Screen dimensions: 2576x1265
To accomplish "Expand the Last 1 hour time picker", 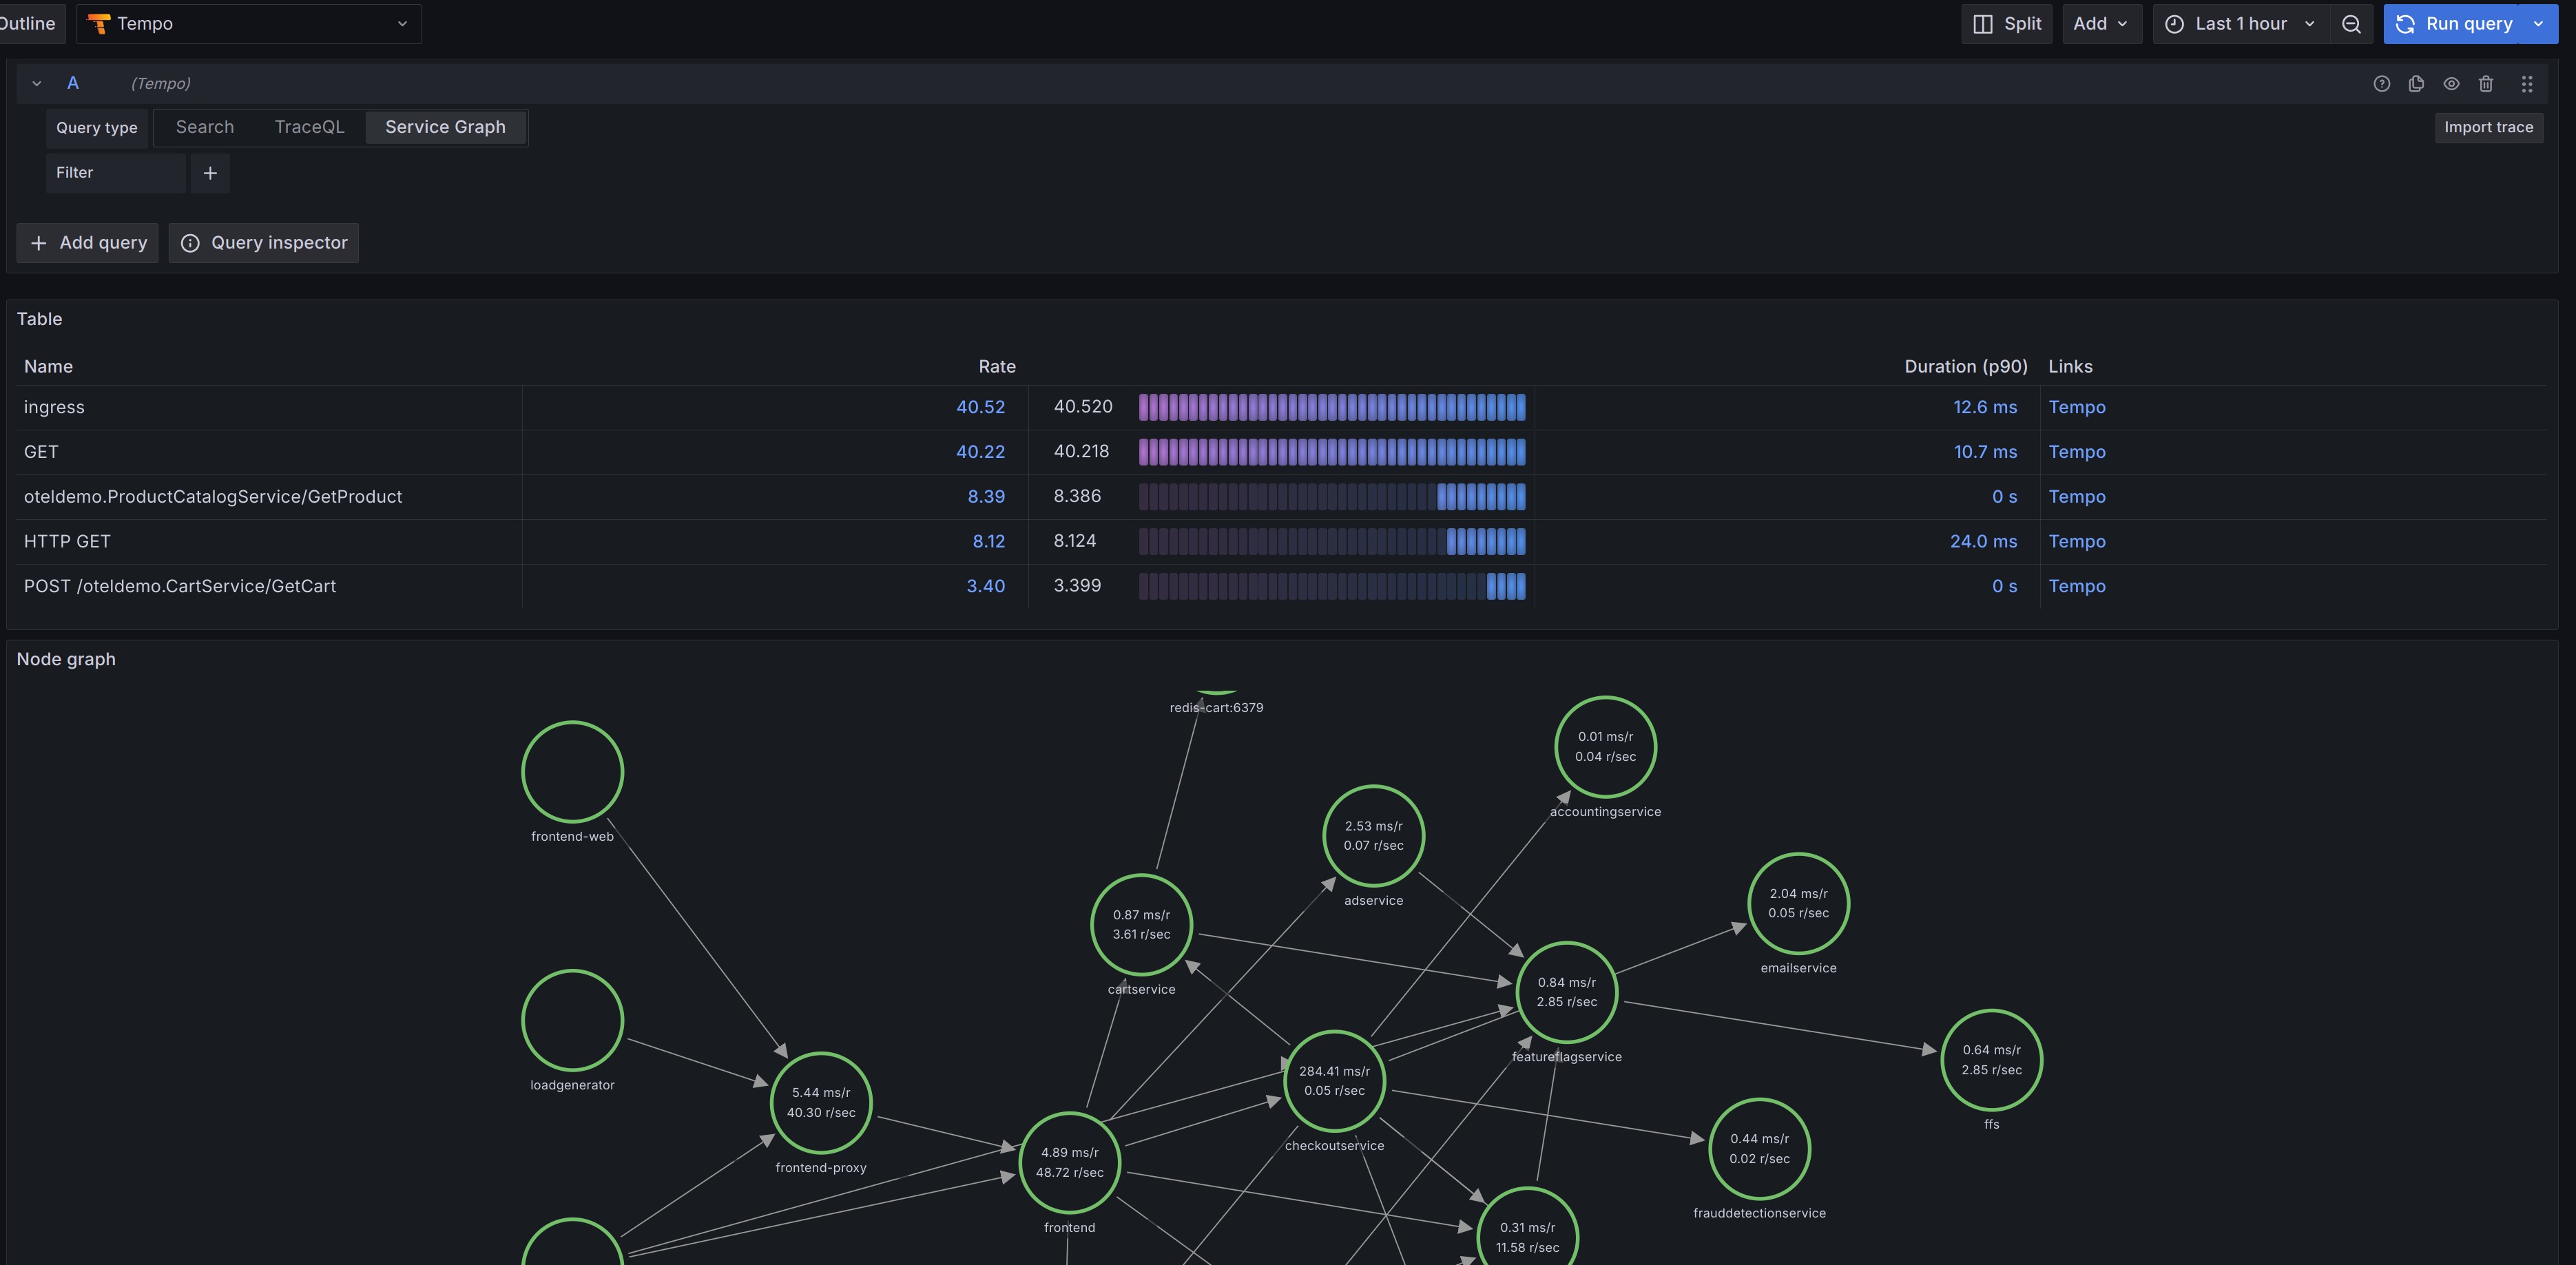I will (2240, 24).
